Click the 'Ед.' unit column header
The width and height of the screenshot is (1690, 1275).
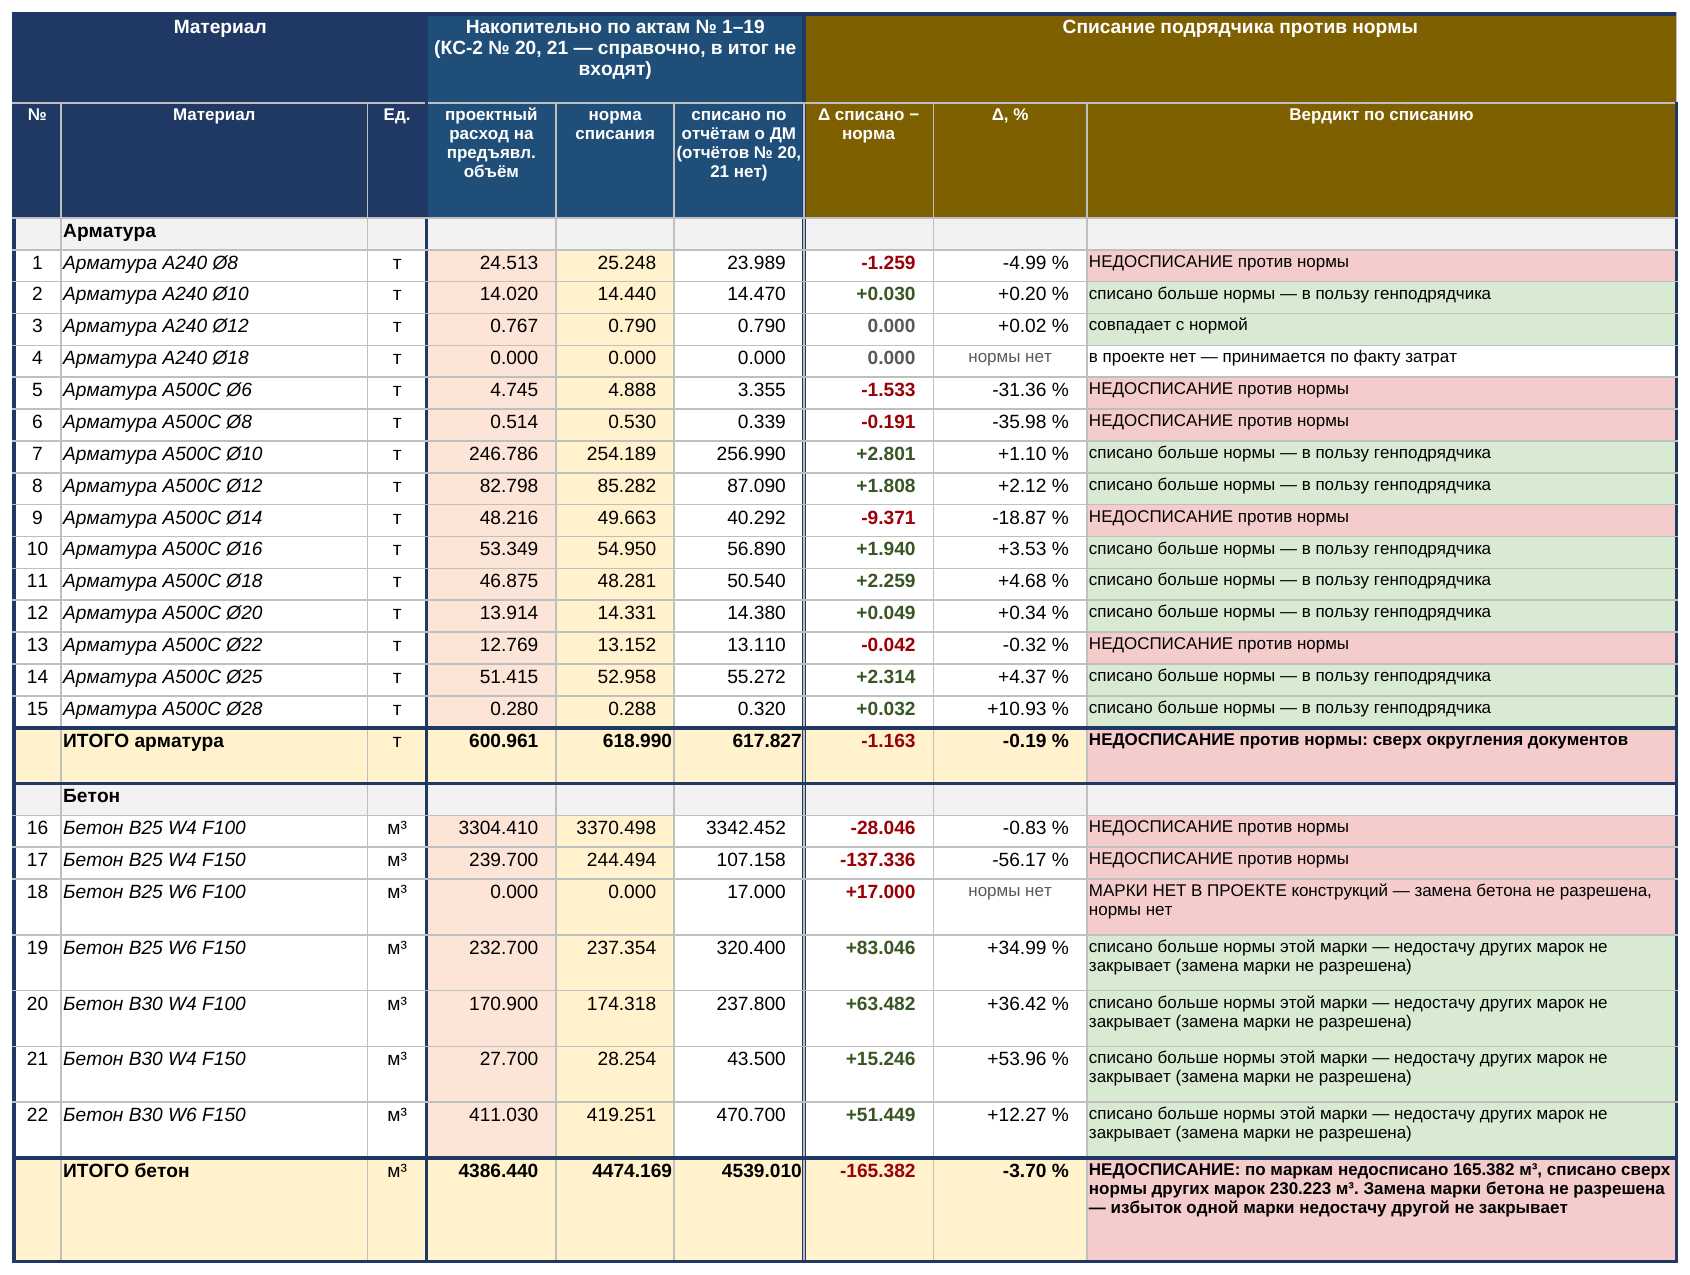(397, 160)
